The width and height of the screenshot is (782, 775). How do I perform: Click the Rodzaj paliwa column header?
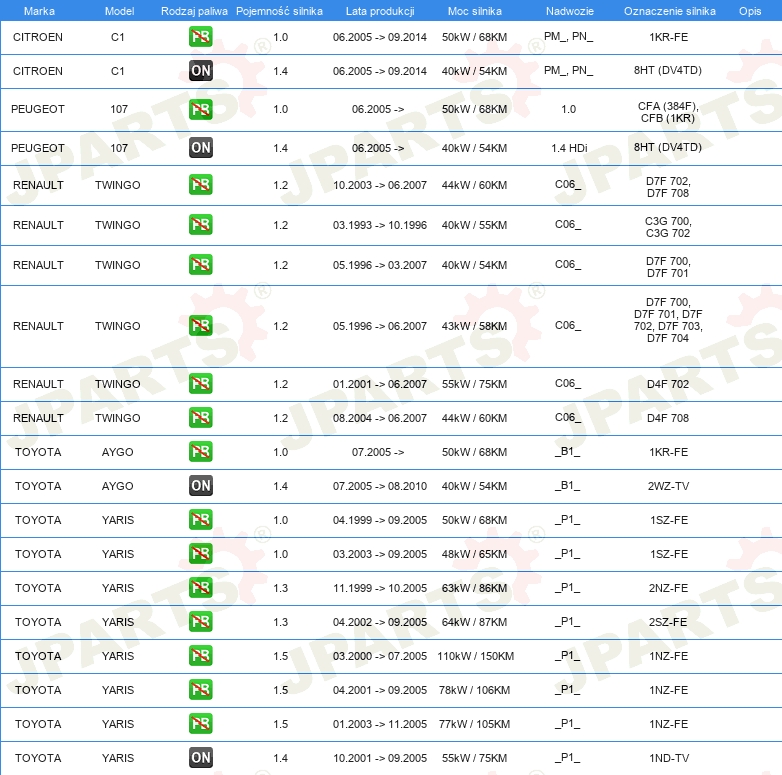click(x=194, y=11)
